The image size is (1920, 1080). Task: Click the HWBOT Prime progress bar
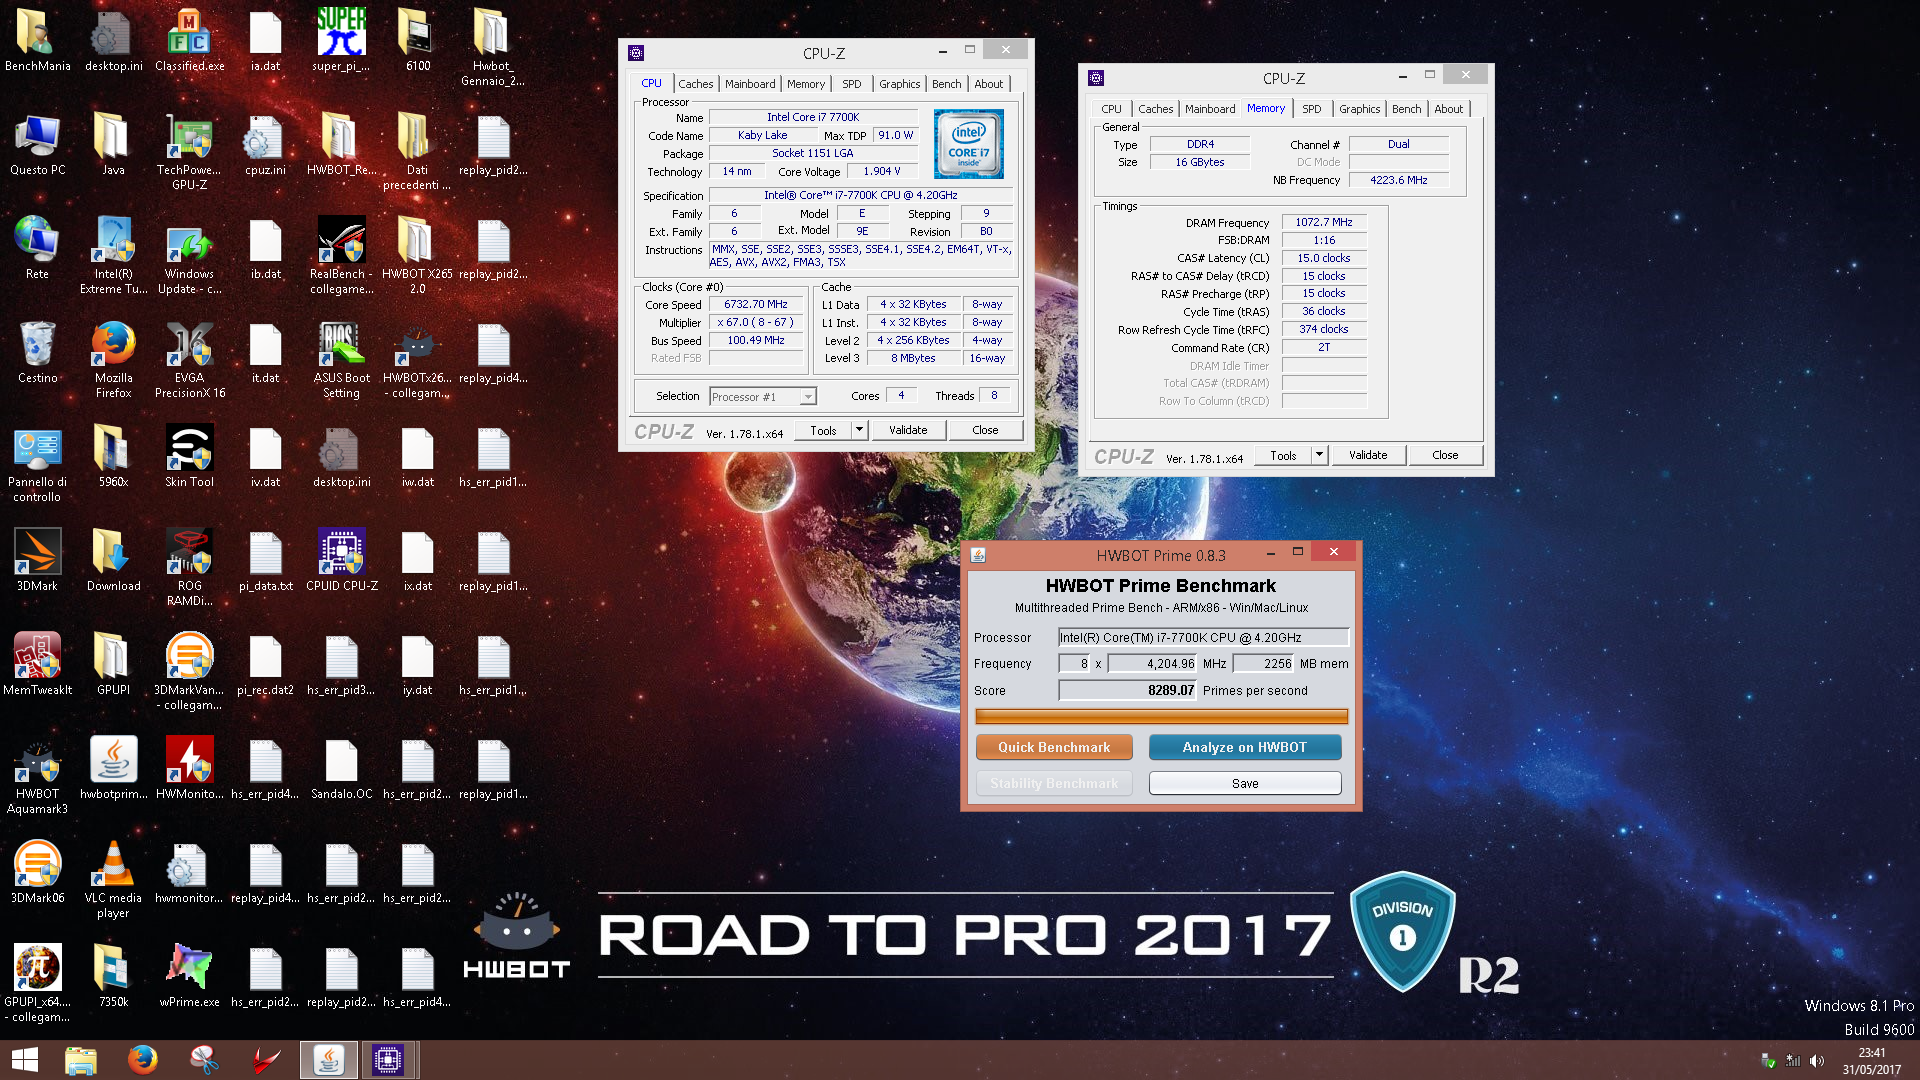1161,716
